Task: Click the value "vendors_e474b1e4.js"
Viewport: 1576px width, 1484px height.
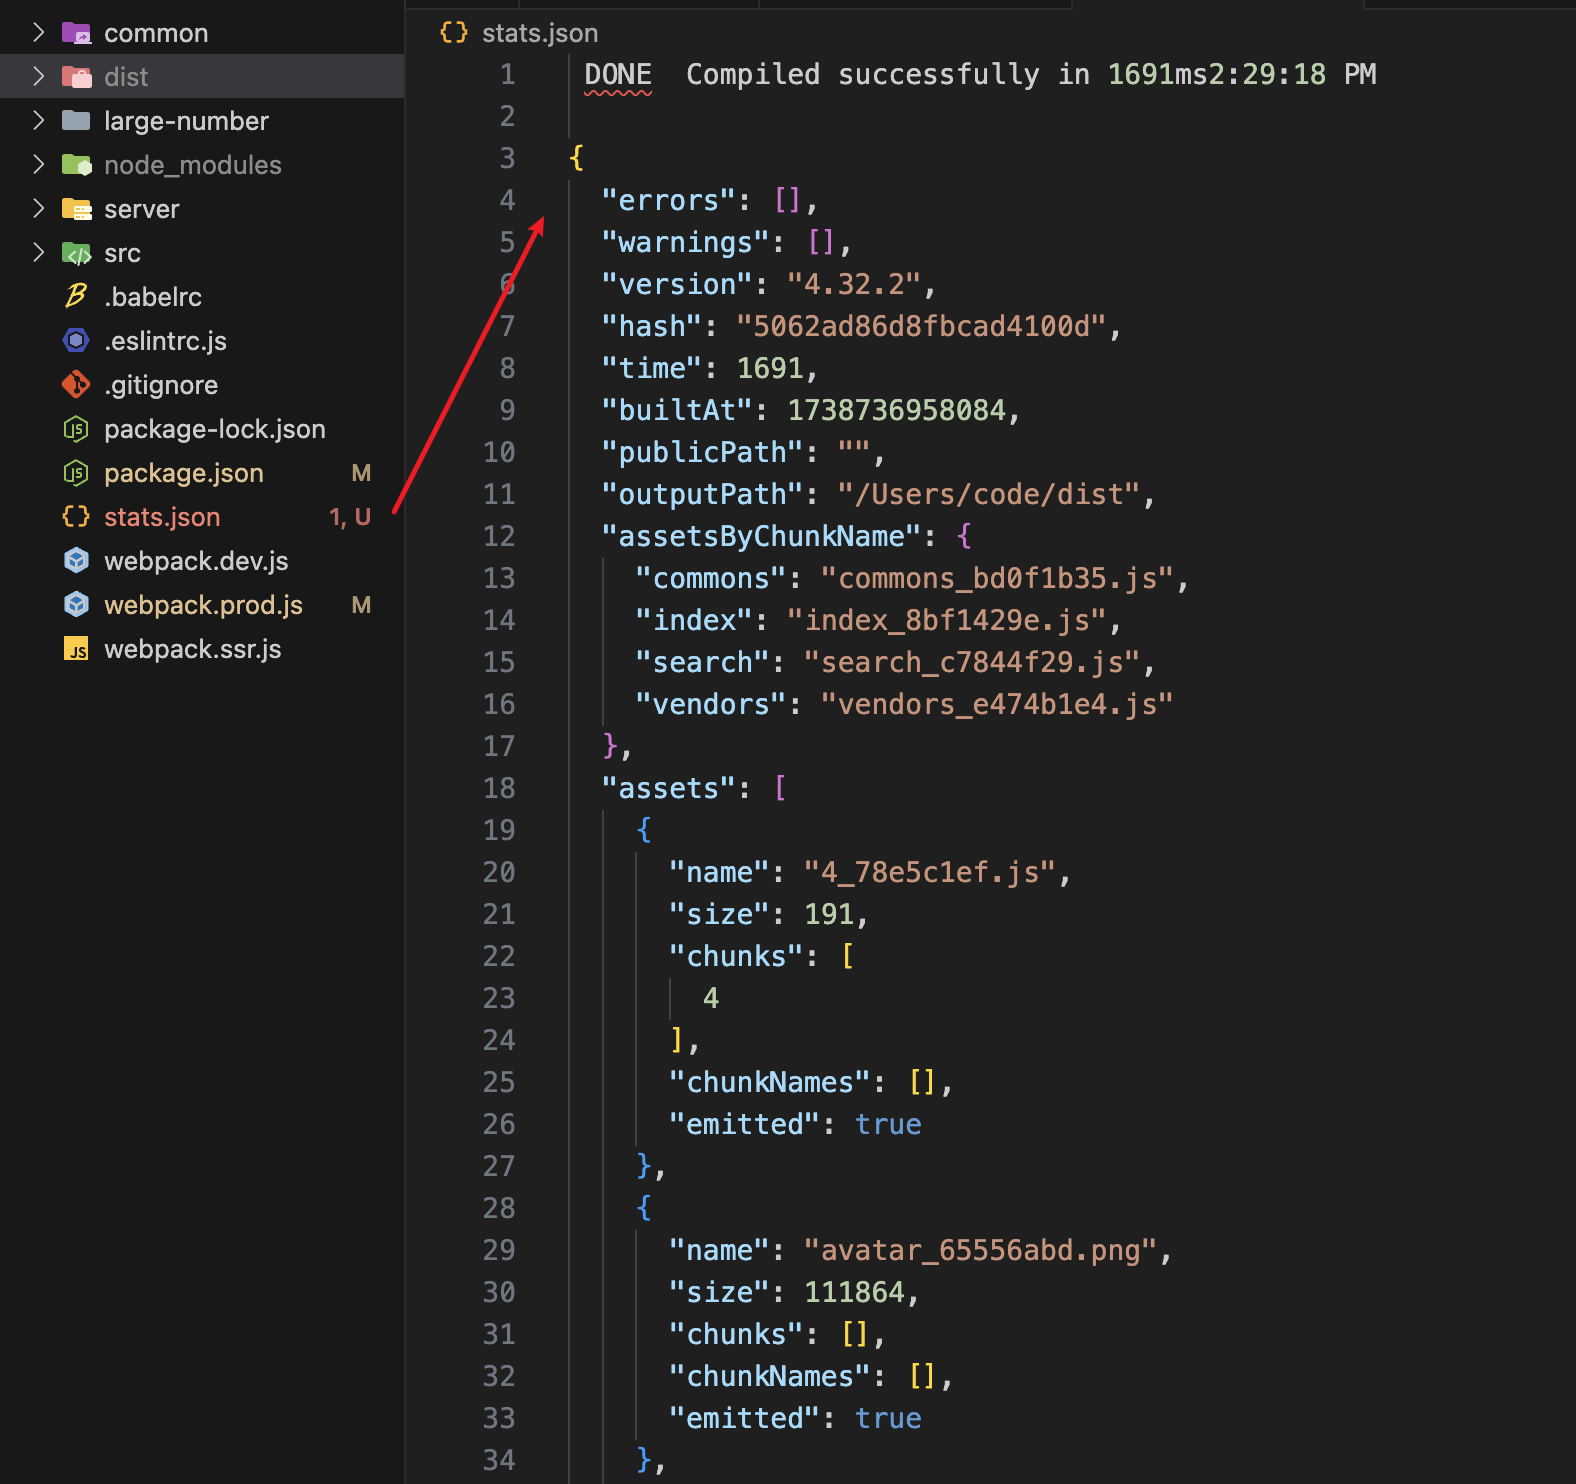Action: tap(997, 704)
